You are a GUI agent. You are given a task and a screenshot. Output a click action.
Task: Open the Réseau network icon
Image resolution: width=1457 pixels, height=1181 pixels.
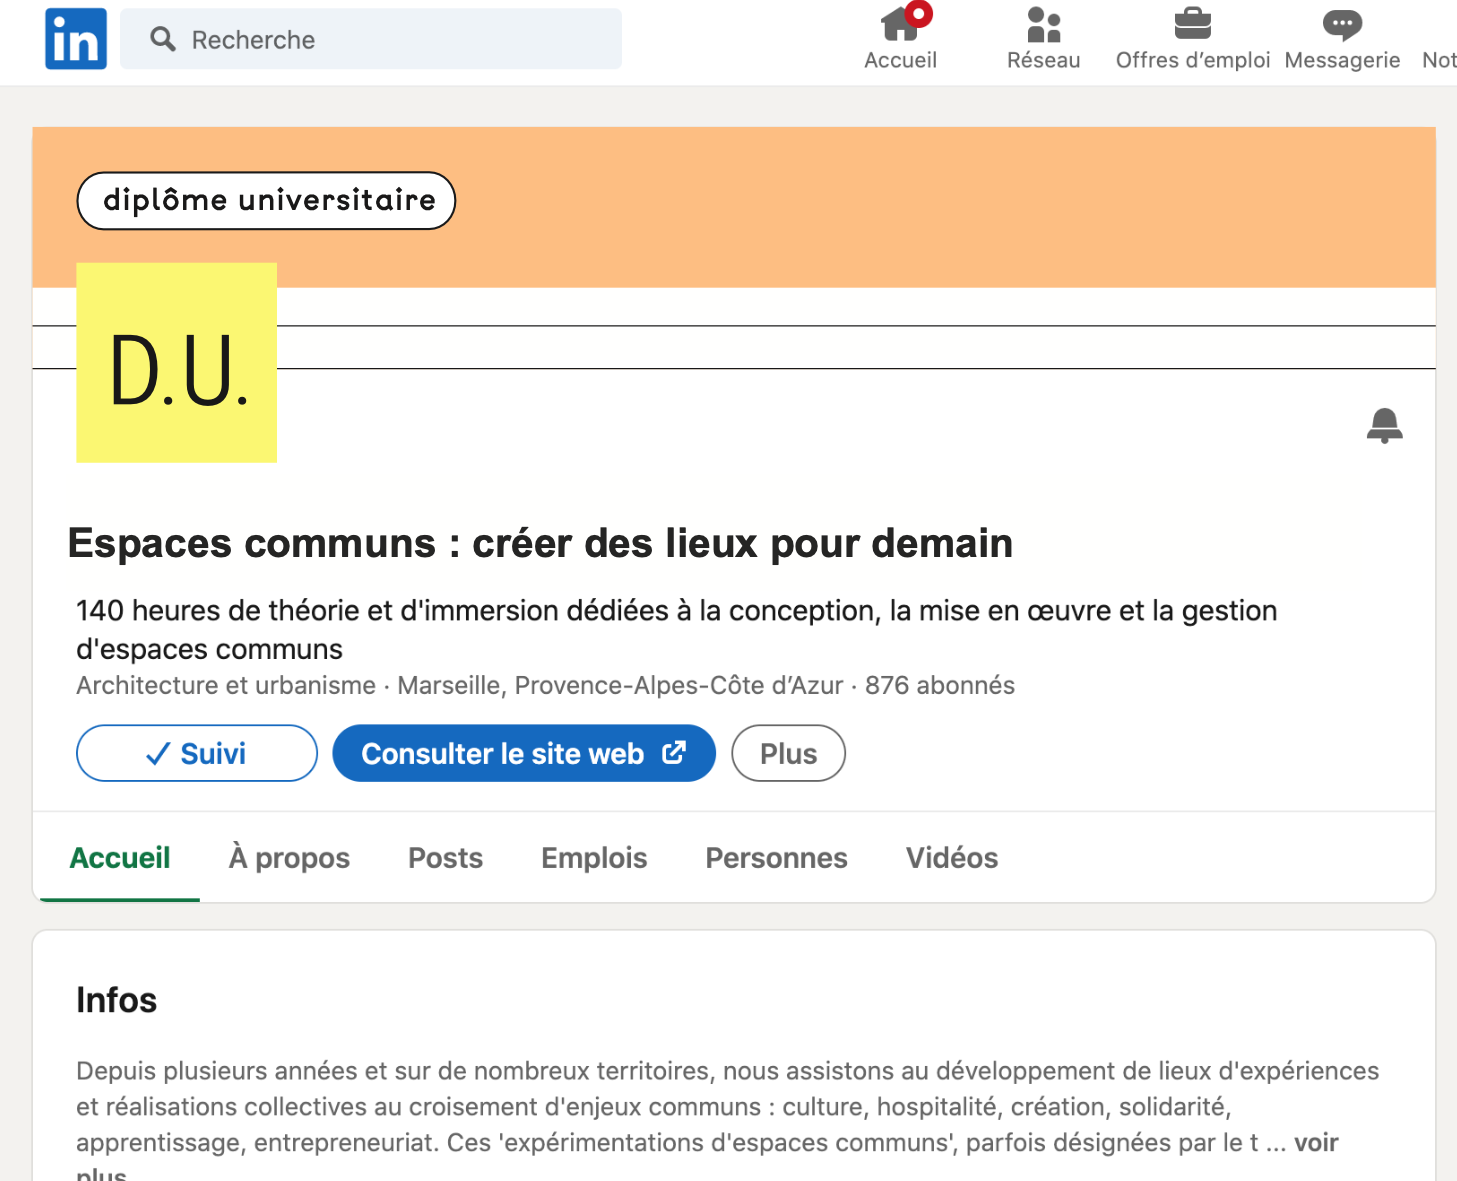point(1043,25)
